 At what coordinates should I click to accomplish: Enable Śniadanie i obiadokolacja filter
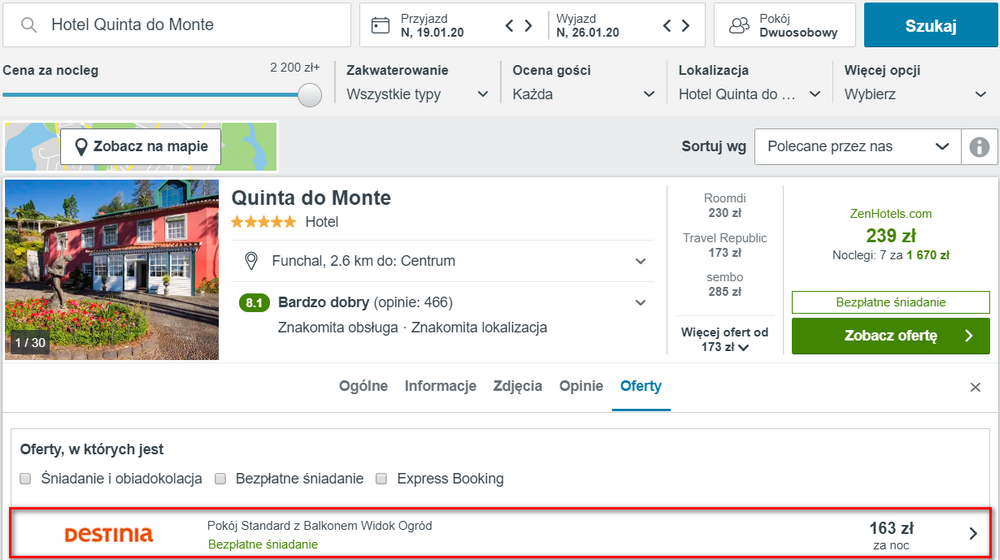point(26,479)
